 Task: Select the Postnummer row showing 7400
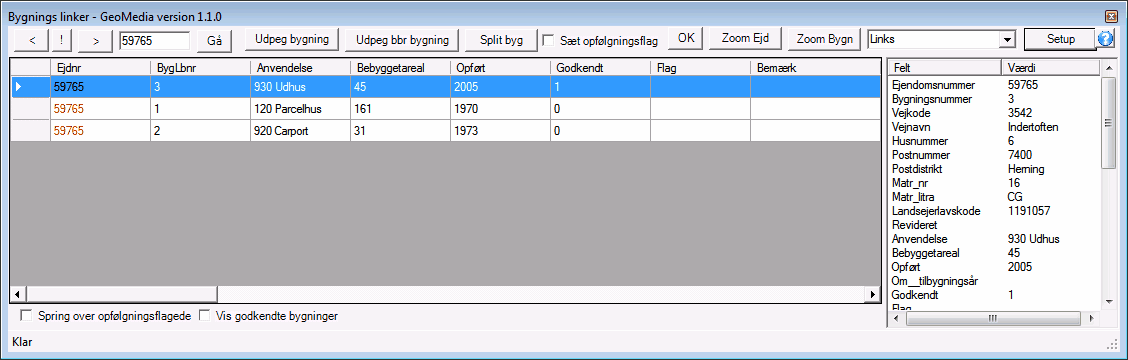click(993, 155)
